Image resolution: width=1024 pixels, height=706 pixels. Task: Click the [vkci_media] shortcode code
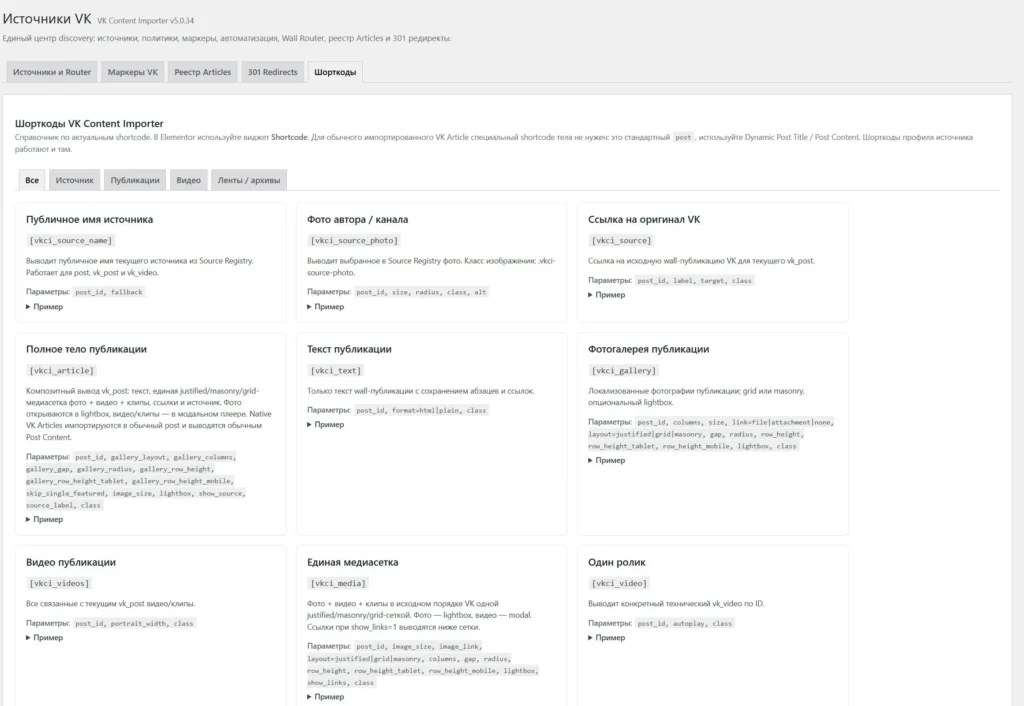point(338,583)
